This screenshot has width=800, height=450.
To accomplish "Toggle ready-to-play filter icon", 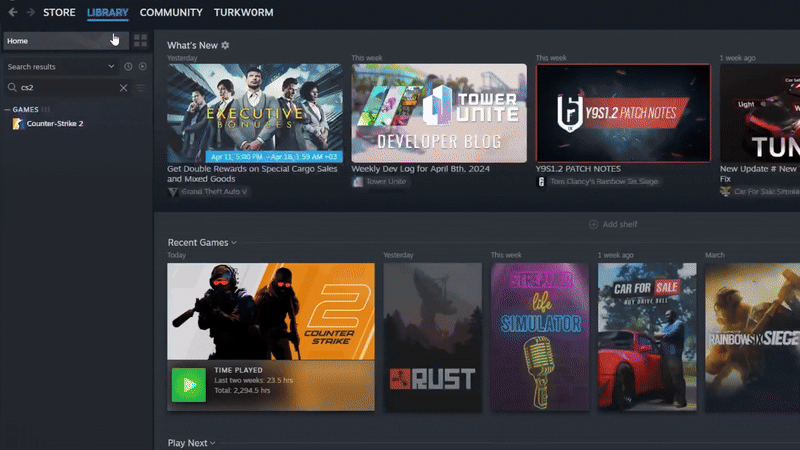I will click(143, 67).
